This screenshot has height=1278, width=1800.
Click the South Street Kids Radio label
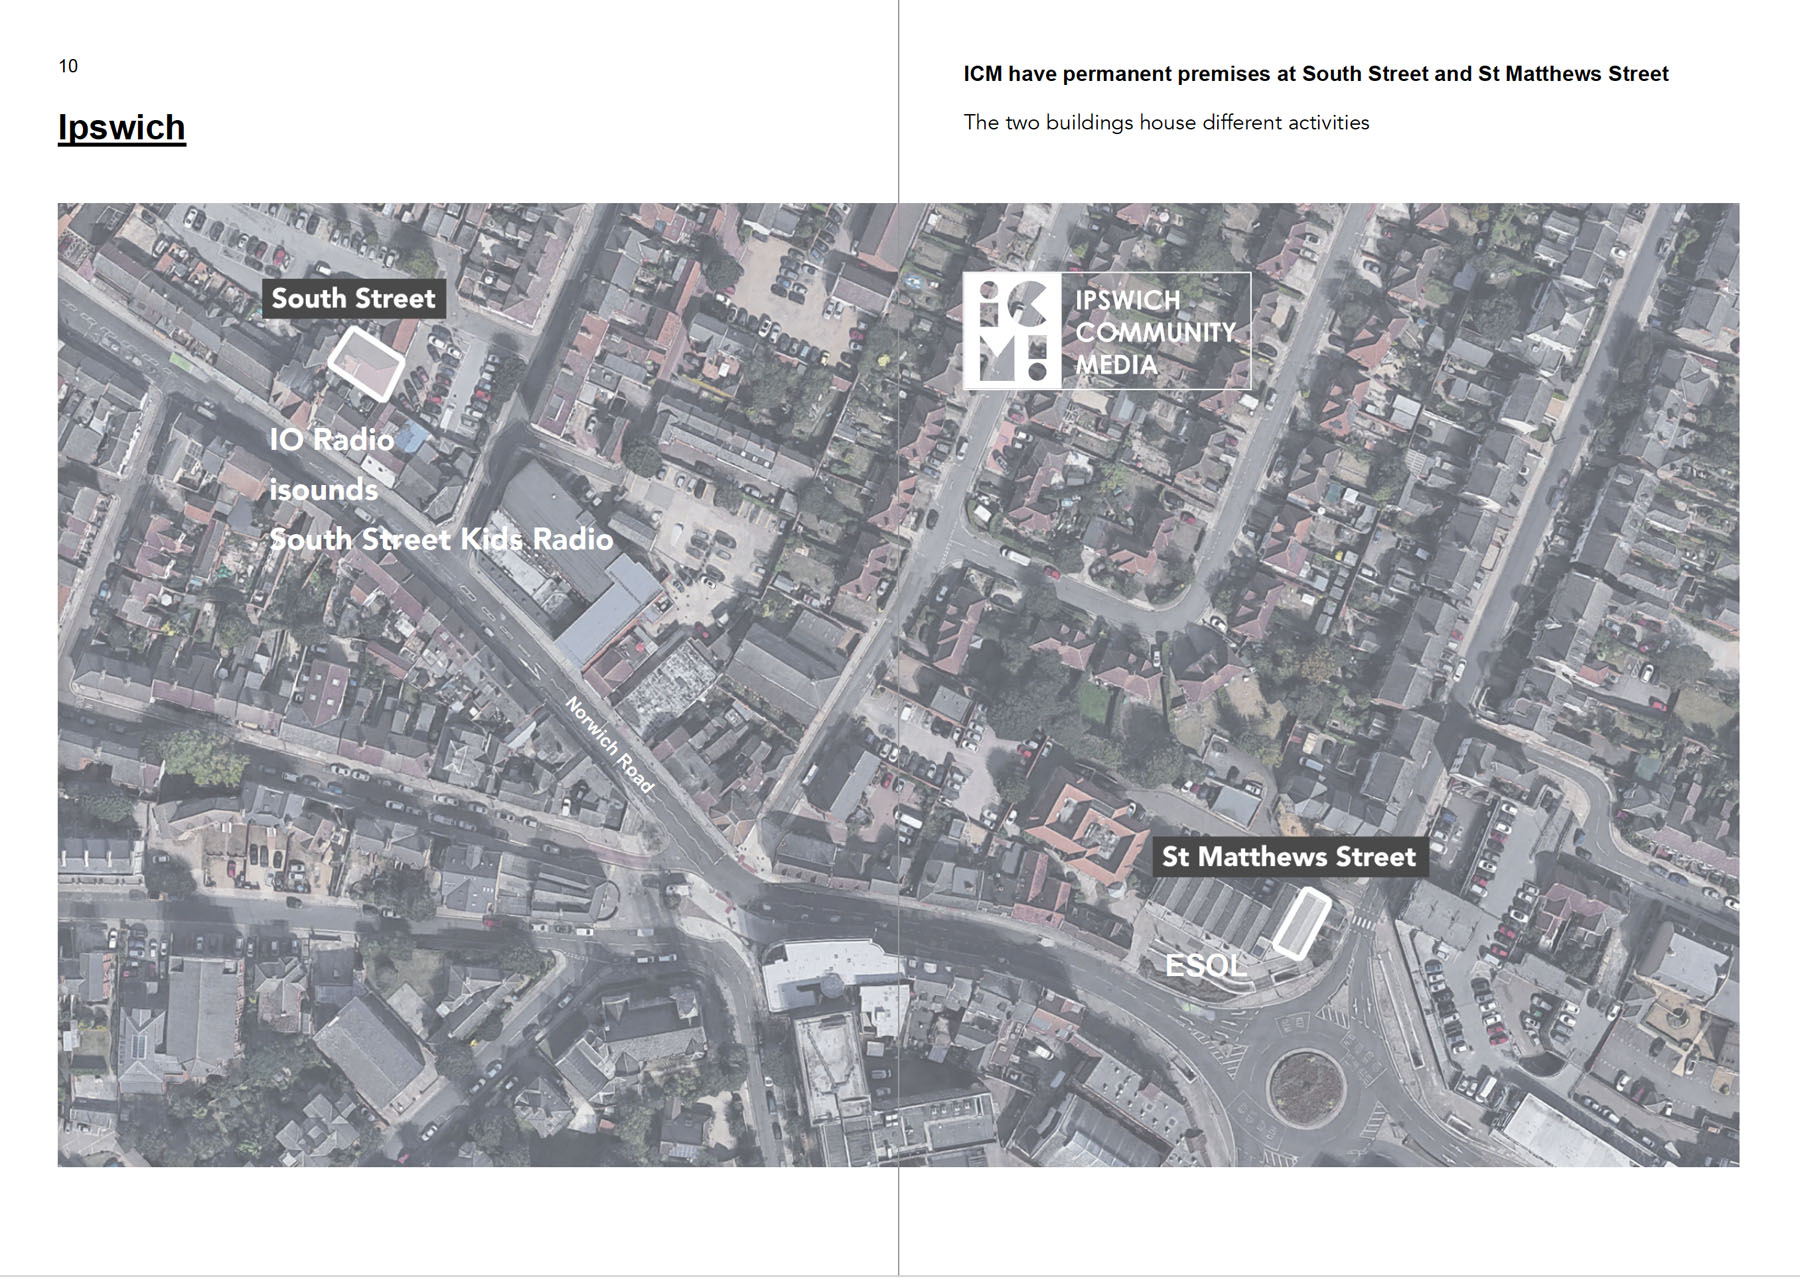(x=441, y=540)
